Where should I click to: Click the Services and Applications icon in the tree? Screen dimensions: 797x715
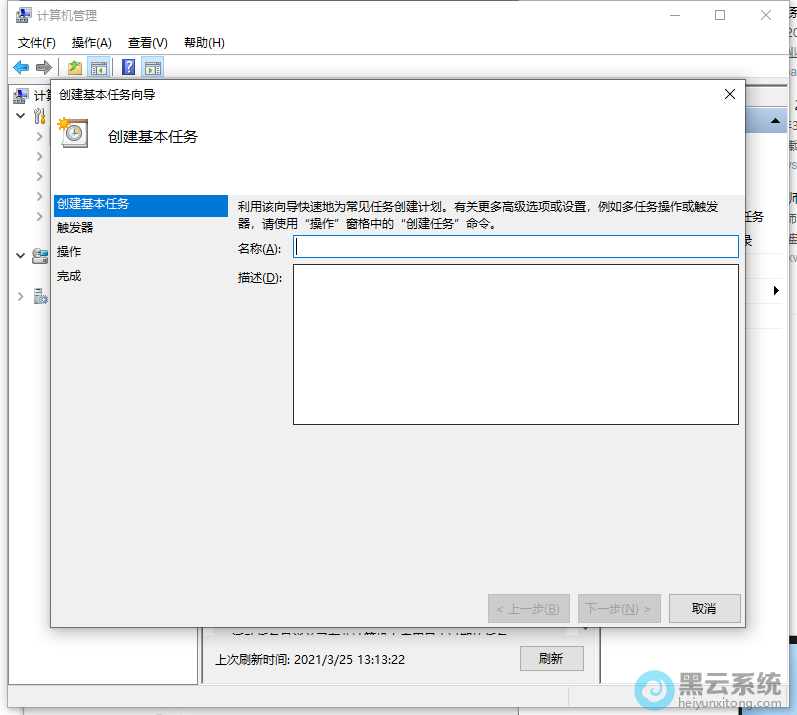pos(40,296)
